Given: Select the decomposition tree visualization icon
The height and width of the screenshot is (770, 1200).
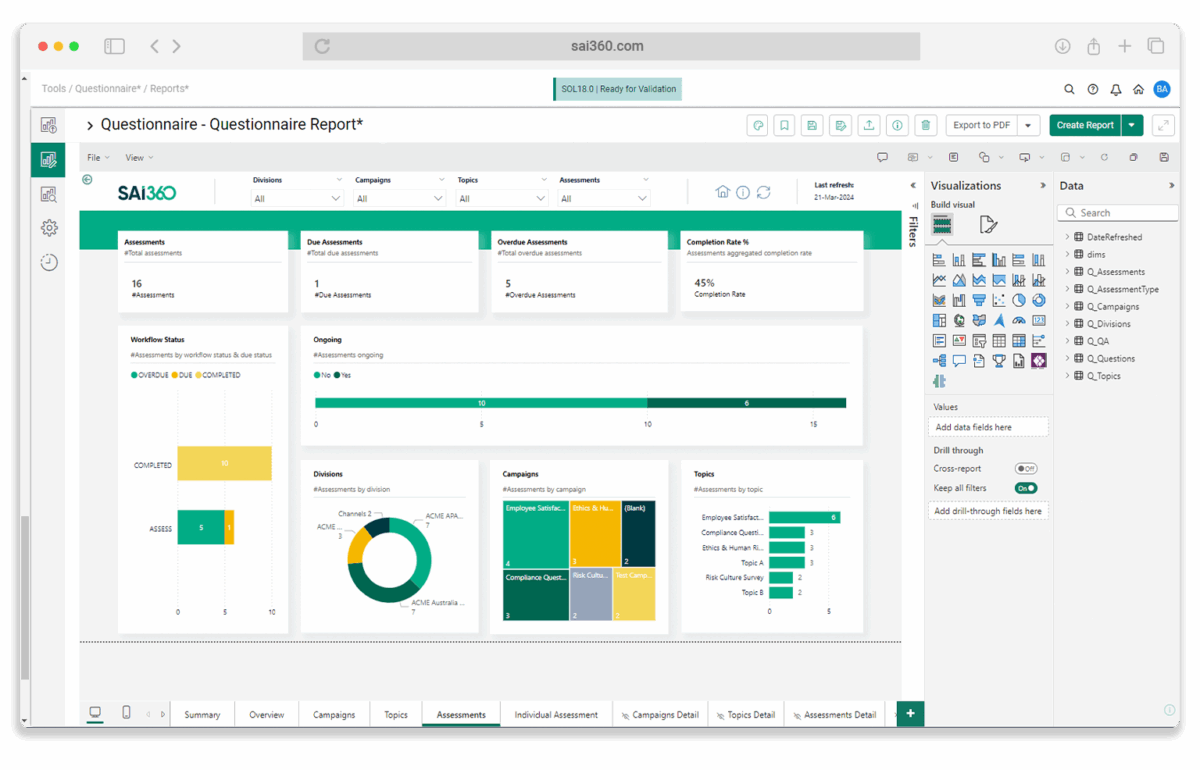Looking at the screenshot, I should 939,361.
